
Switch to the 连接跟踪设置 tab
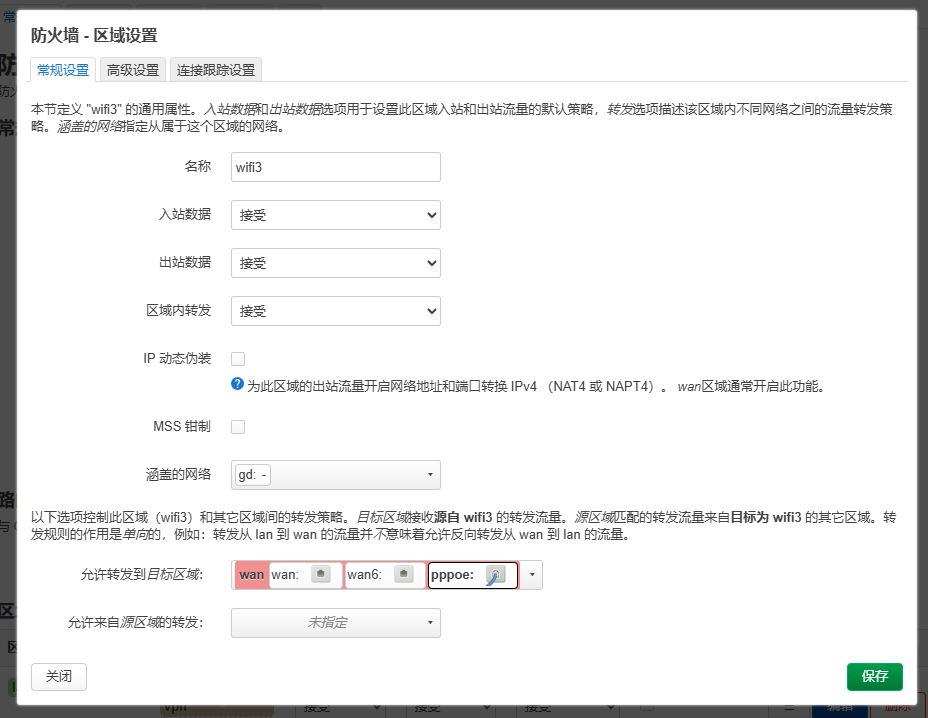coord(216,70)
